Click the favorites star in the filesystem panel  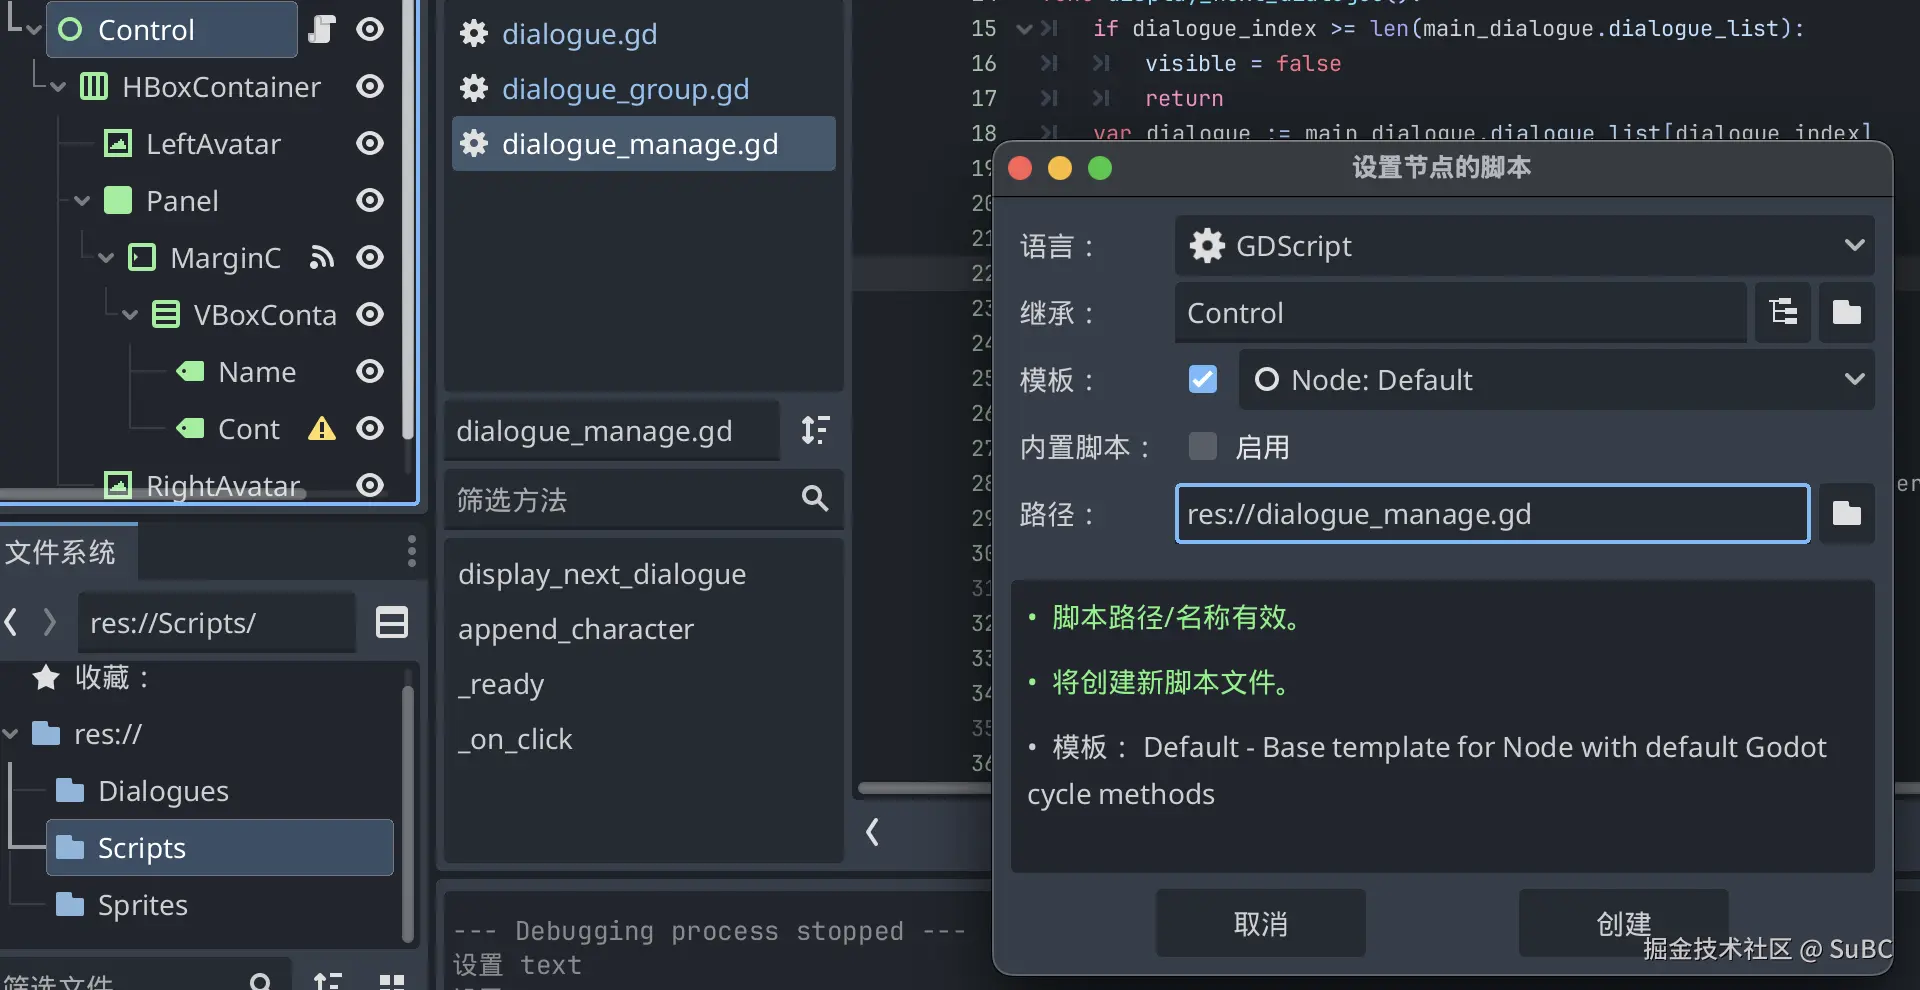[x=45, y=677]
